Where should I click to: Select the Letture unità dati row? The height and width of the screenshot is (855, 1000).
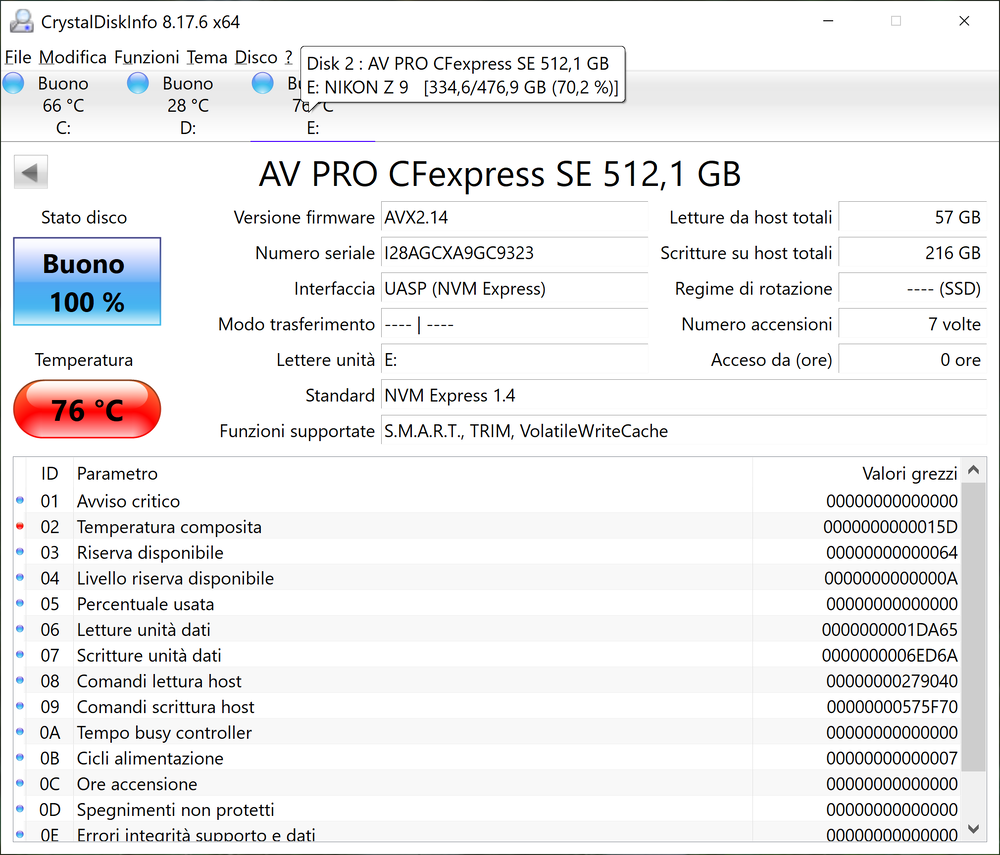coord(487,630)
